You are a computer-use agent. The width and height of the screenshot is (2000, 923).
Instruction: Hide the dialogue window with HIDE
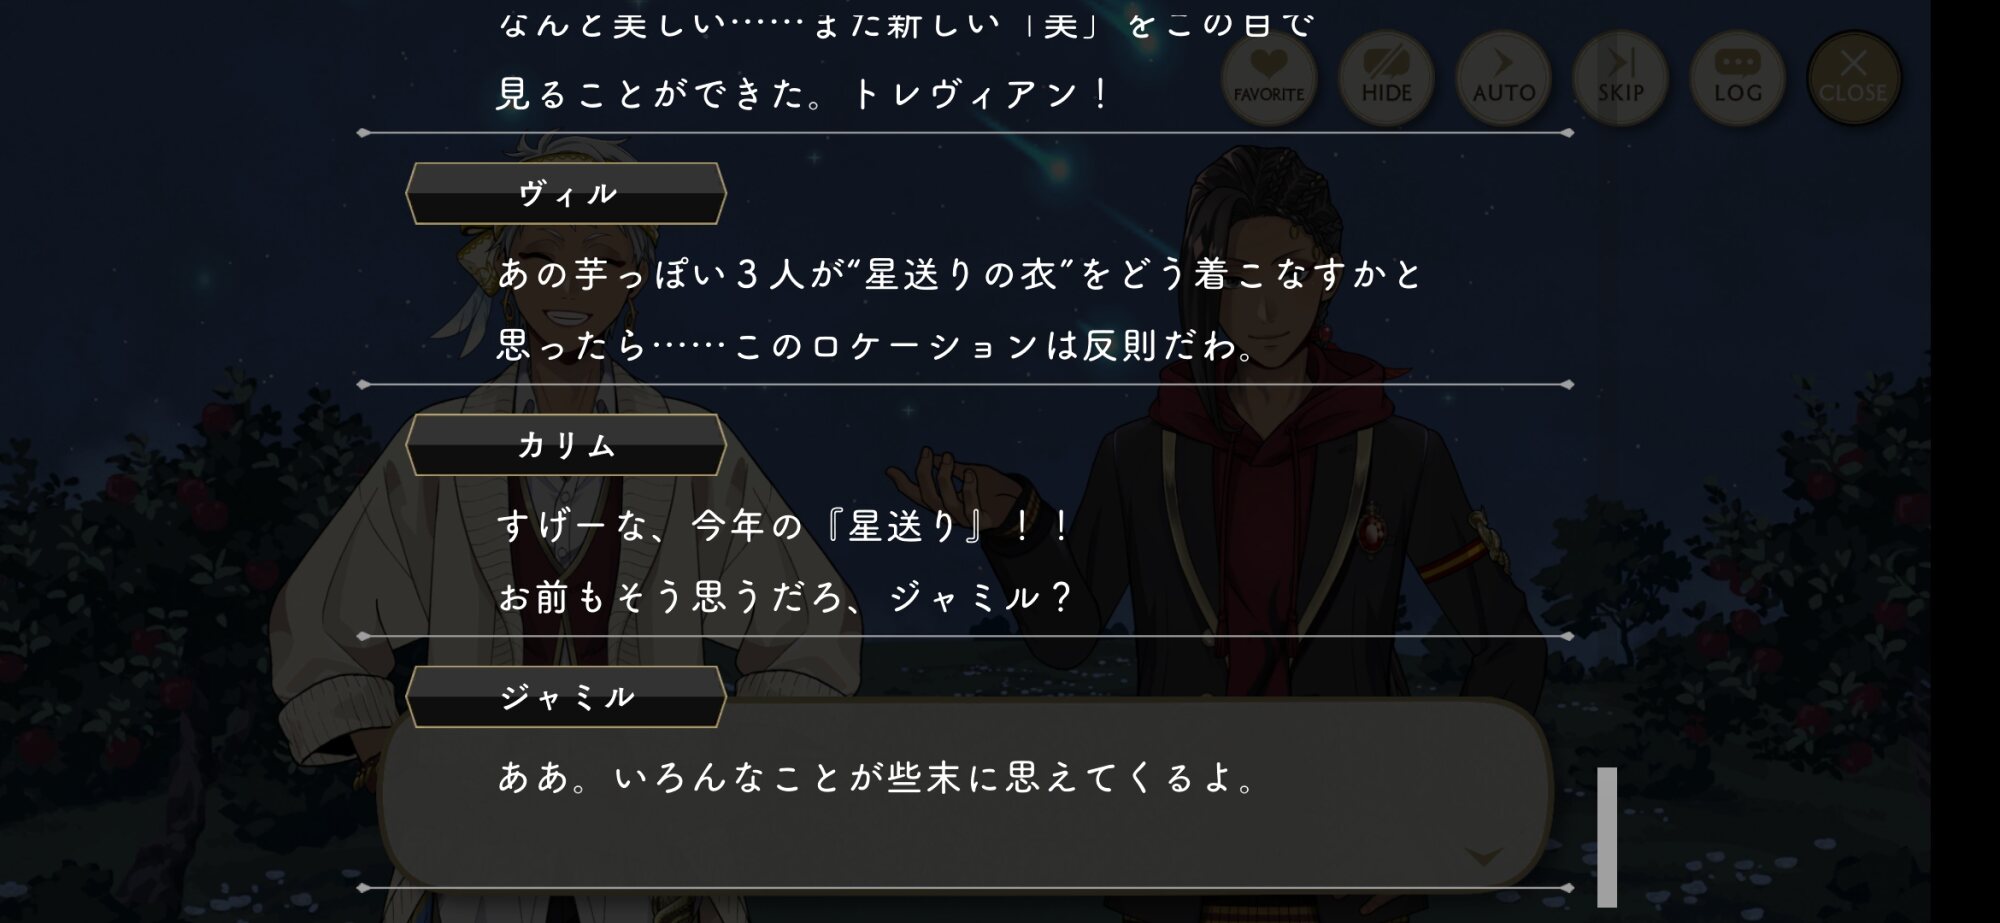click(x=1386, y=78)
